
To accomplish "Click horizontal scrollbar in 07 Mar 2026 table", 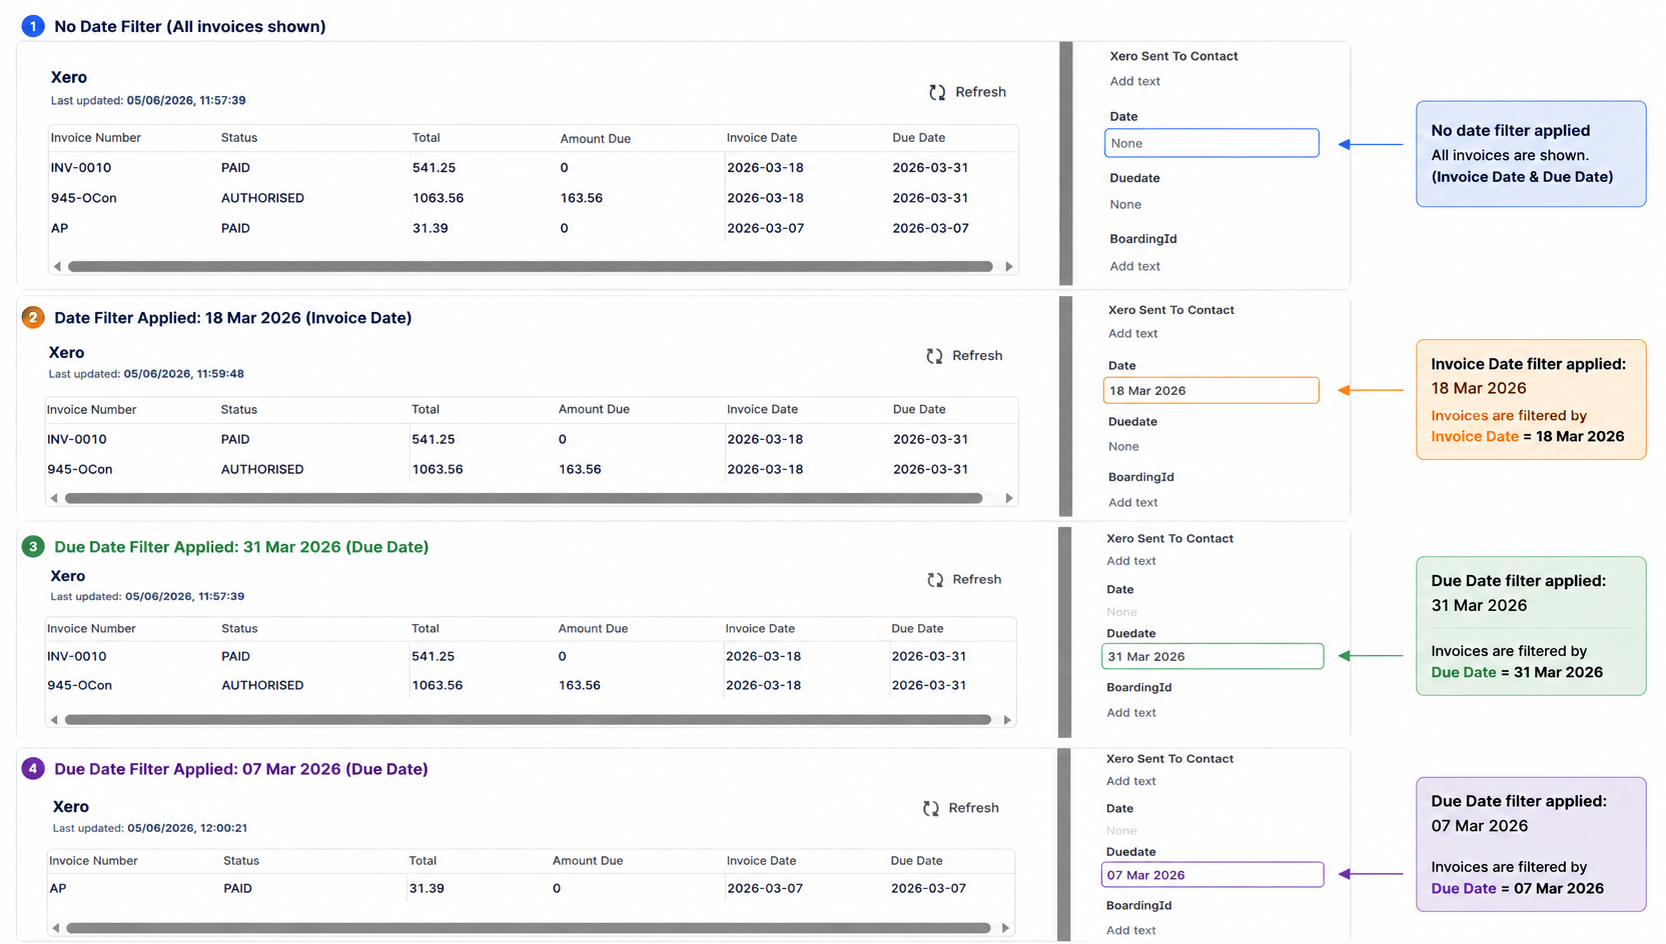I will coord(528,928).
